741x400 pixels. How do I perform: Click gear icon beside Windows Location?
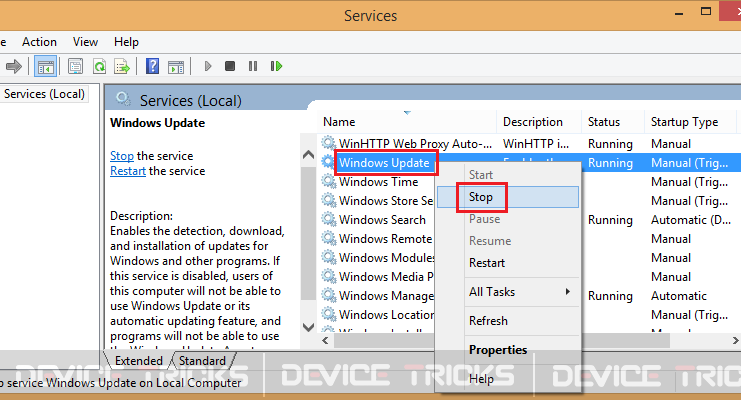(x=328, y=313)
